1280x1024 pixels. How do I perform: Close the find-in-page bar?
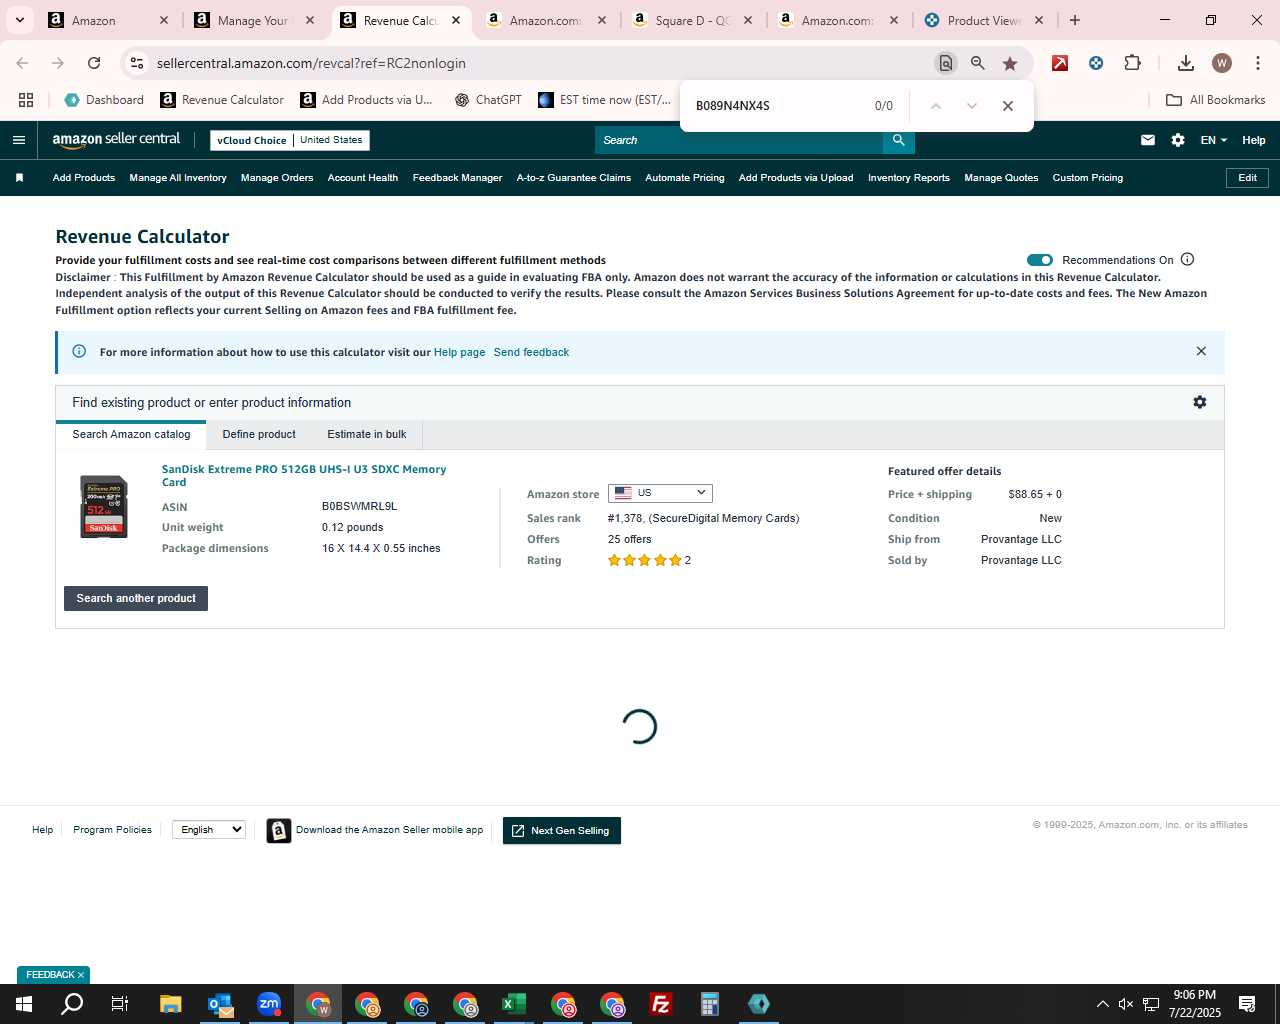(x=1008, y=106)
